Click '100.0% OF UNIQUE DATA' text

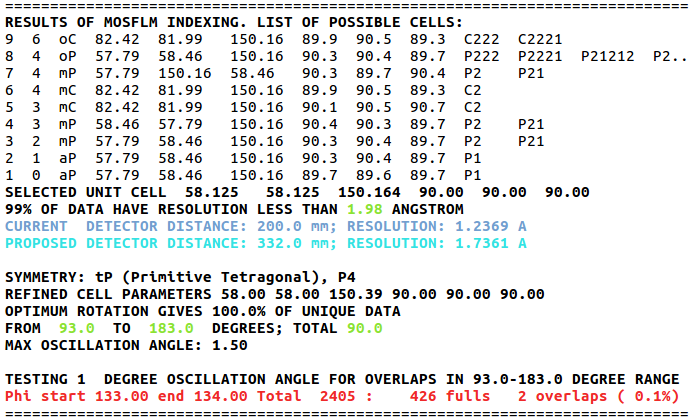pos(306,311)
